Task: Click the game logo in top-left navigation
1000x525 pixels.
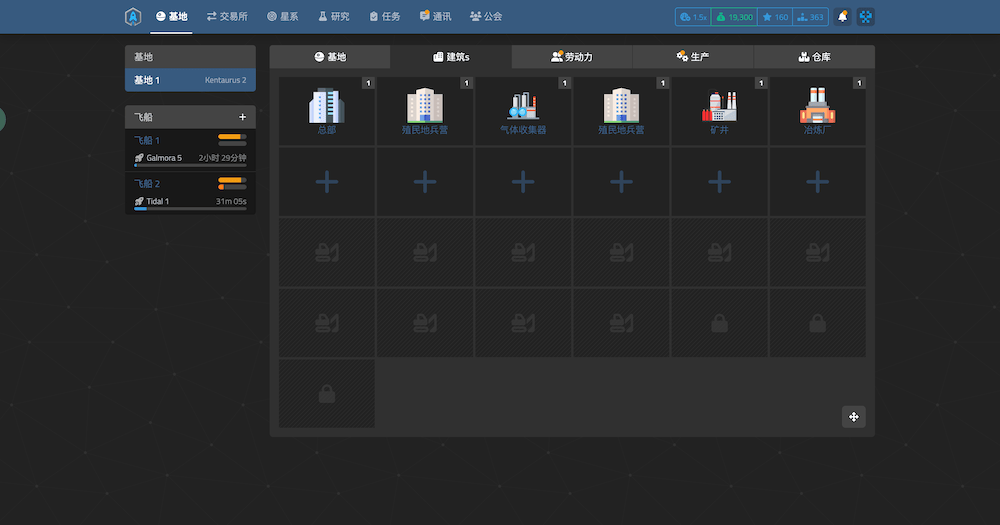Action: (133, 17)
